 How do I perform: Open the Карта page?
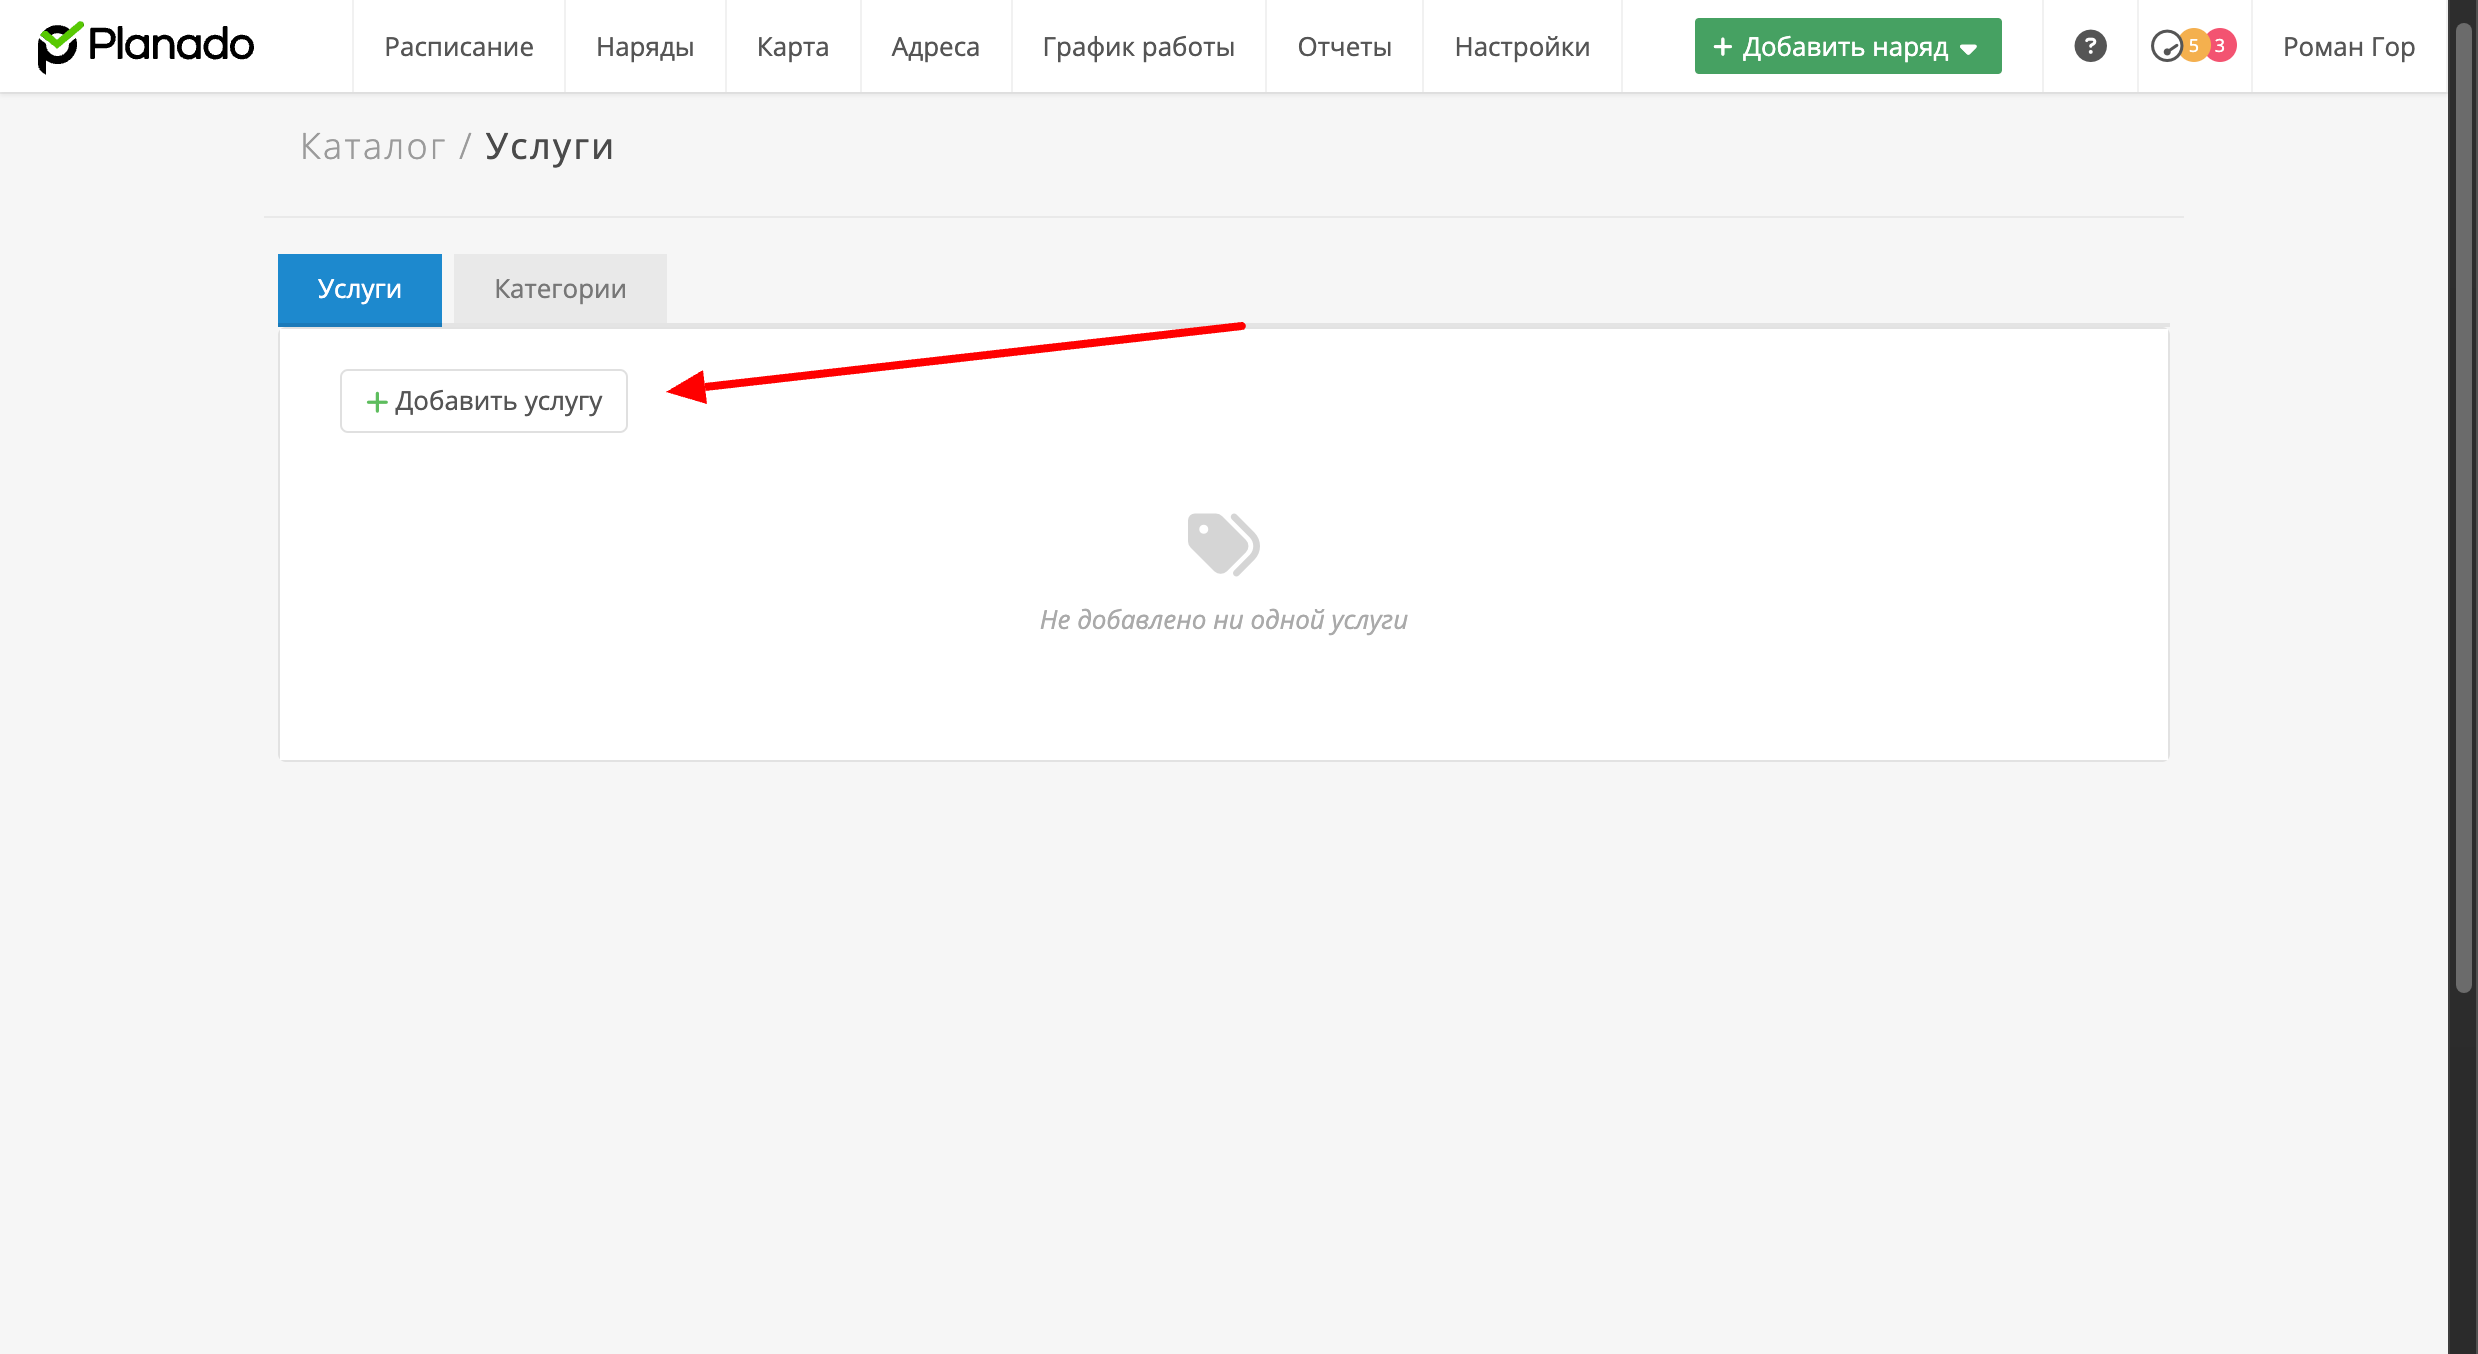pyautogui.click(x=792, y=47)
